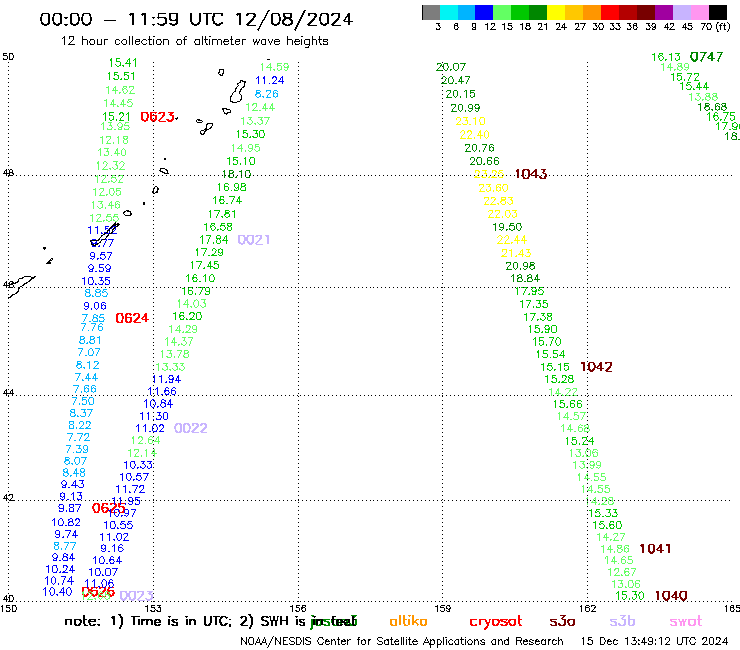Select the dark red s3a legend label
This screenshot has height=650, width=740.
click(562, 621)
